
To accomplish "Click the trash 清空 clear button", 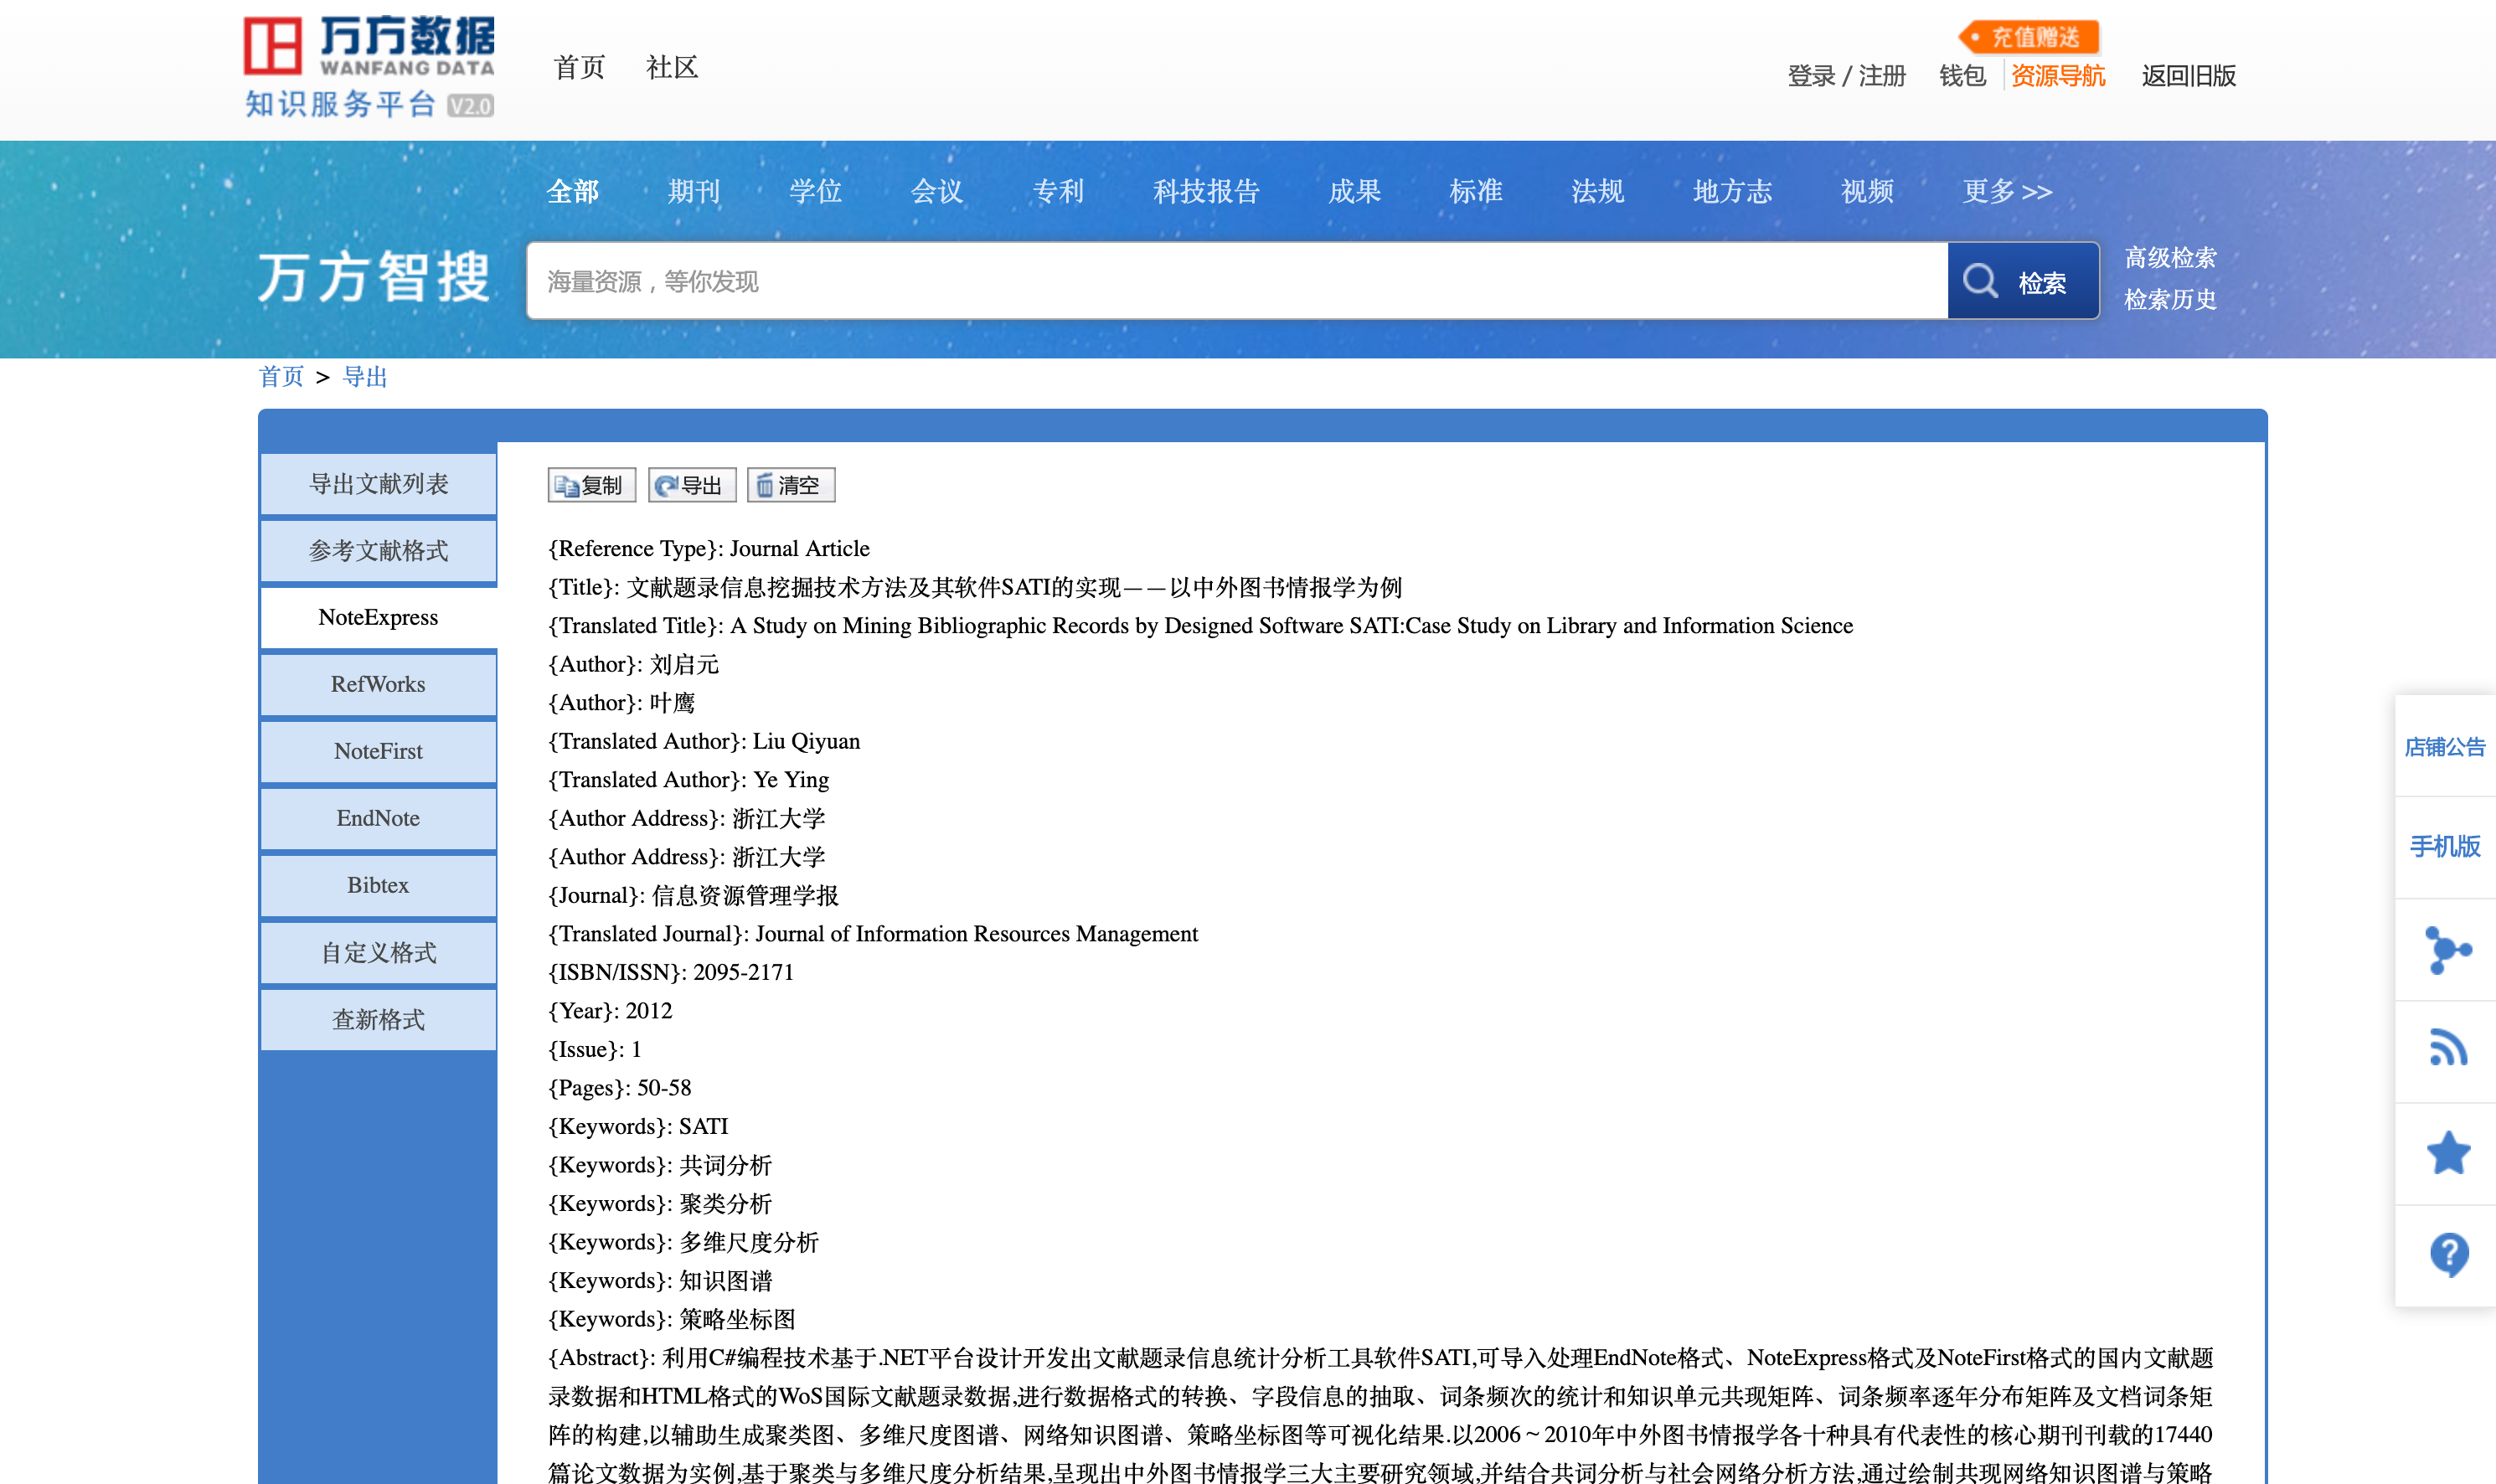I will tap(790, 485).
